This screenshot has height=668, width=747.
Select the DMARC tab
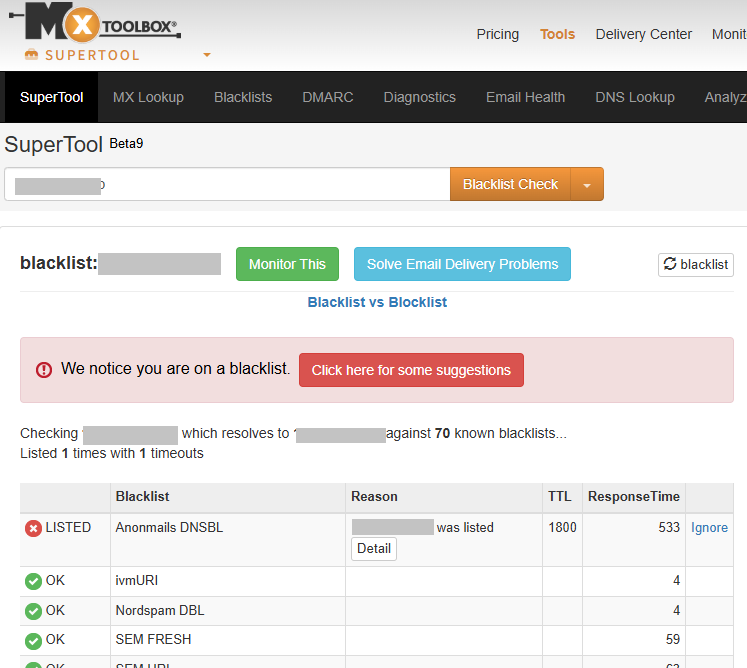click(328, 97)
